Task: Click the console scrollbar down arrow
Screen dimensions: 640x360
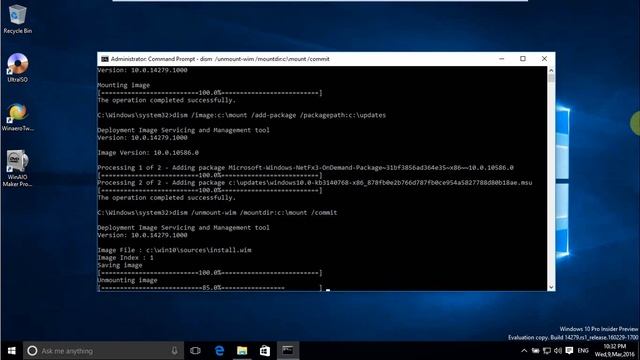Action: [x=551, y=287]
